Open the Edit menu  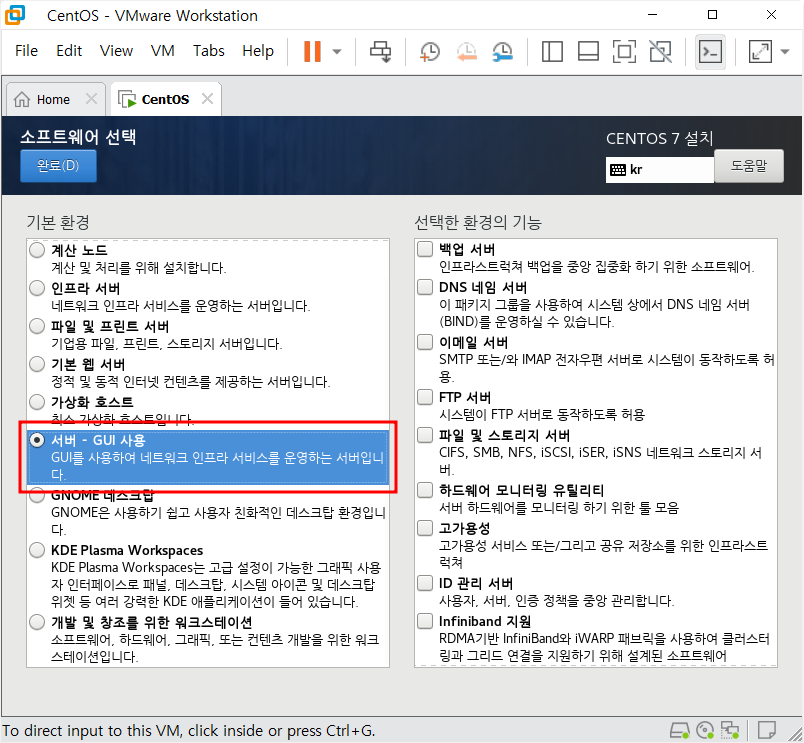coord(69,51)
